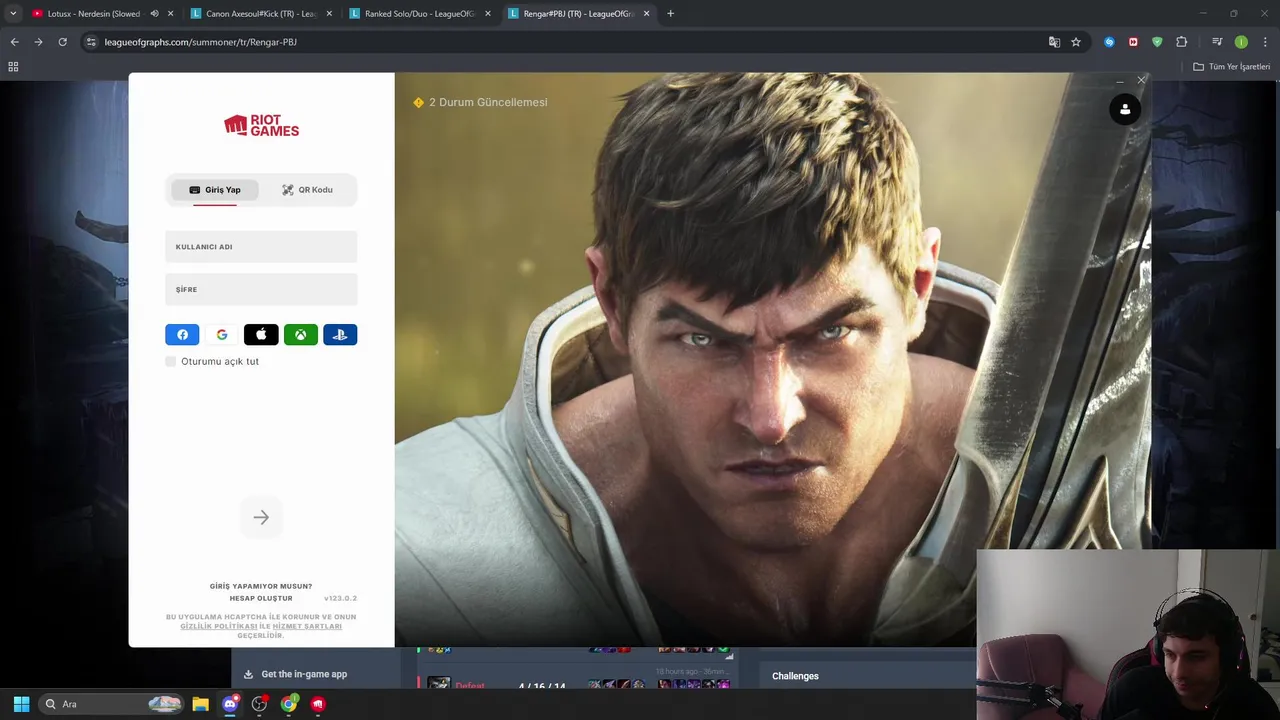Open the Riot client account icon
This screenshot has height=720, width=1280.
(x=1125, y=109)
